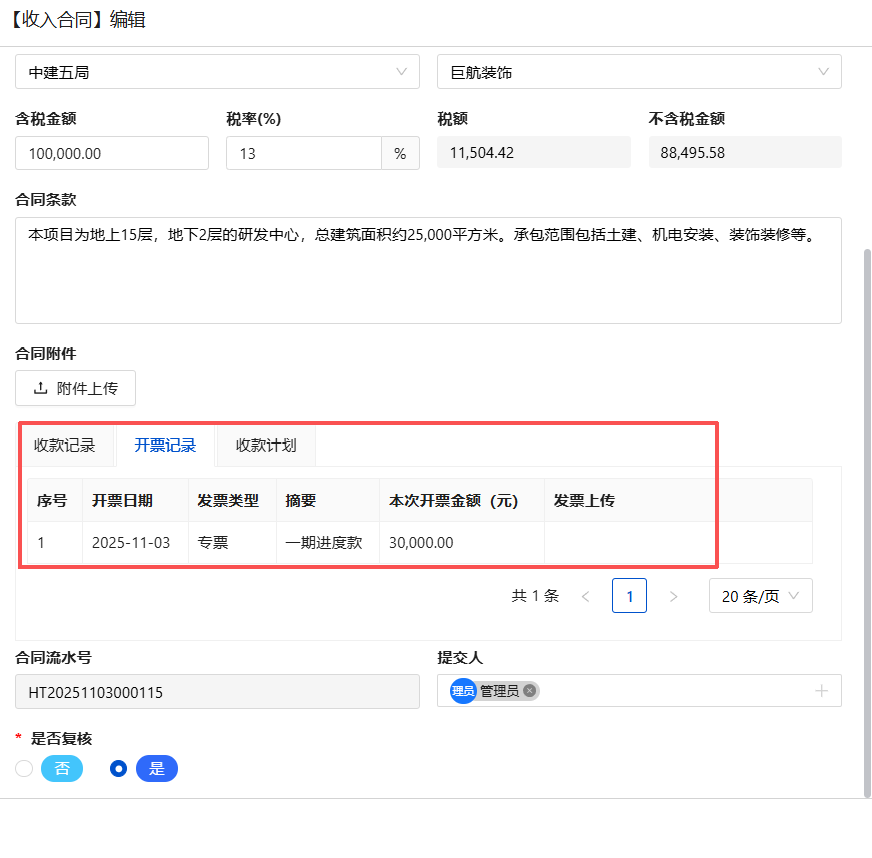
Task: Click the + icon in 提交人 field
Action: [821, 690]
